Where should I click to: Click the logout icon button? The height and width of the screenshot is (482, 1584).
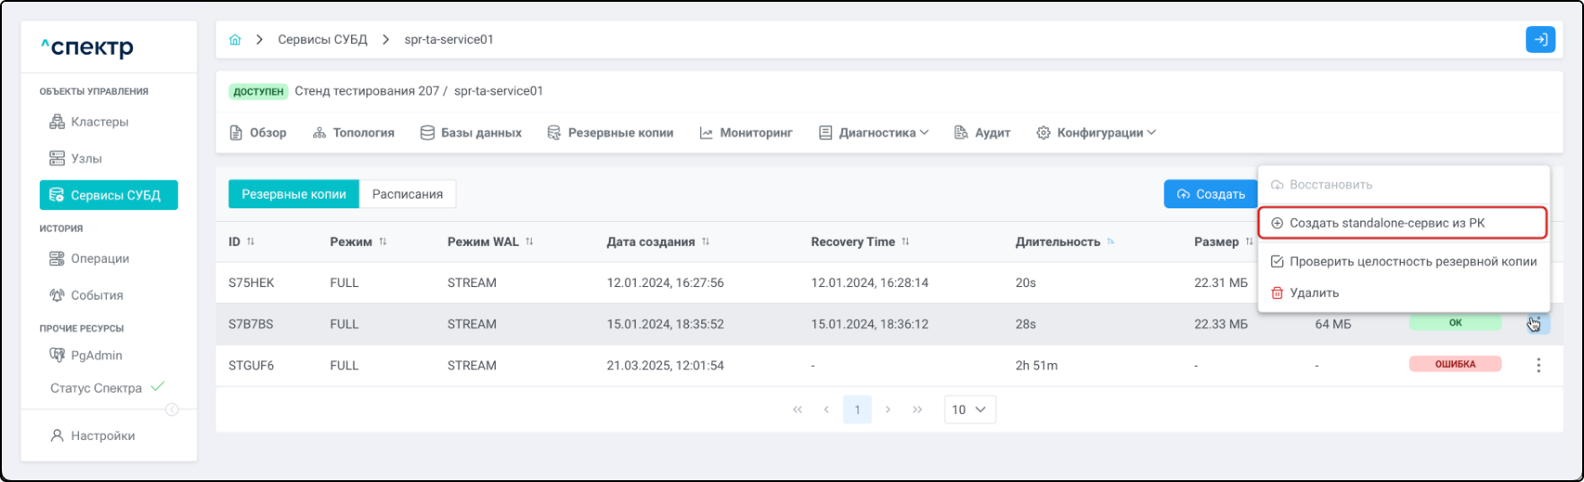click(1540, 40)
